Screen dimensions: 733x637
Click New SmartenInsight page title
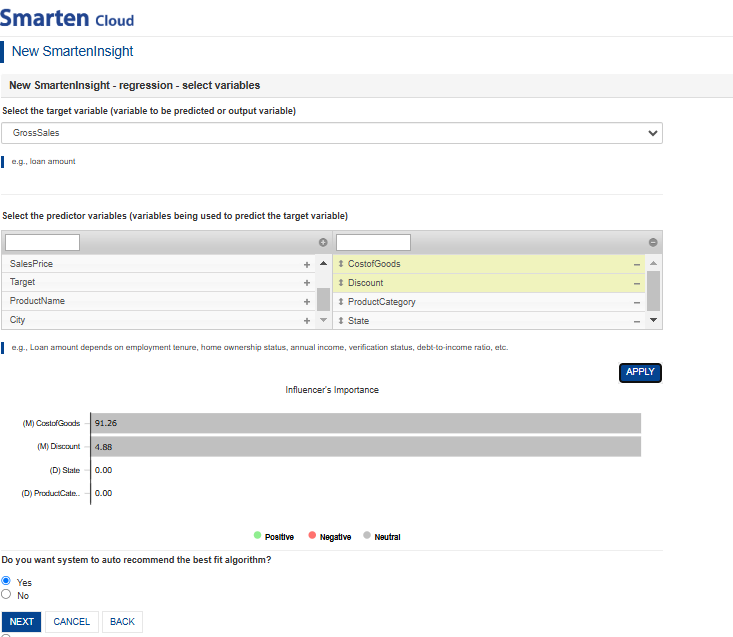tap(72, 51)
